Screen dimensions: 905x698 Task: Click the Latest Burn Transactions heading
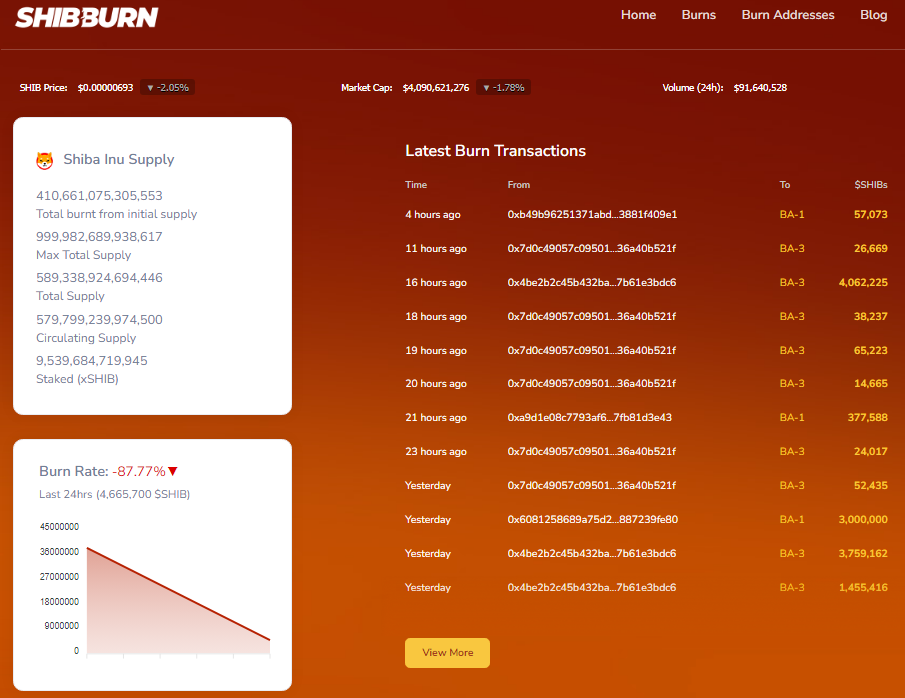495,151
